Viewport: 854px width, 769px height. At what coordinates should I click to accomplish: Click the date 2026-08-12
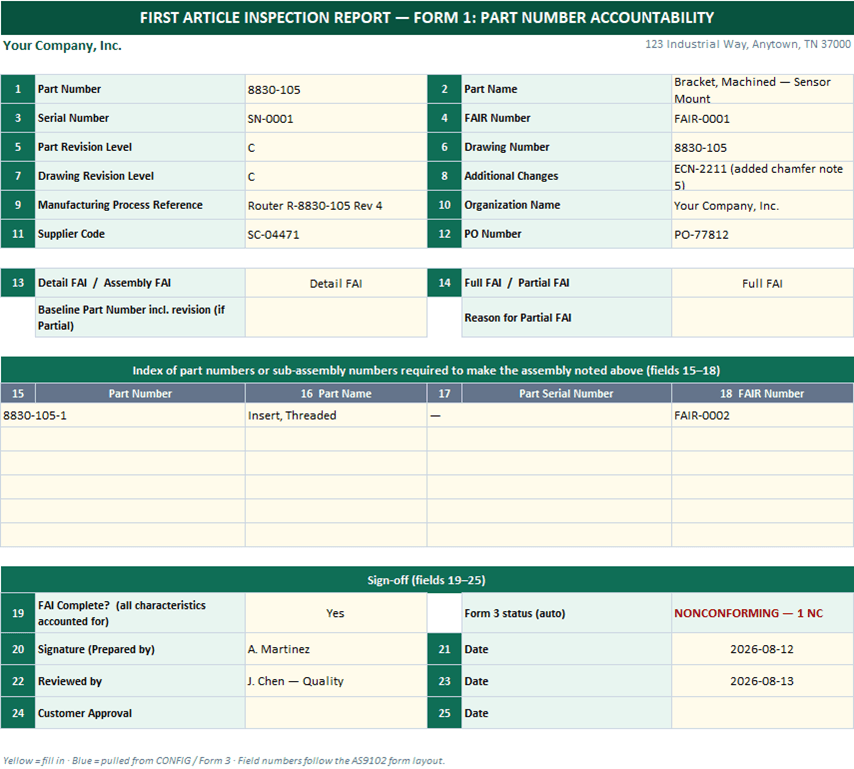pyautogui.click(x=762, y=649)
